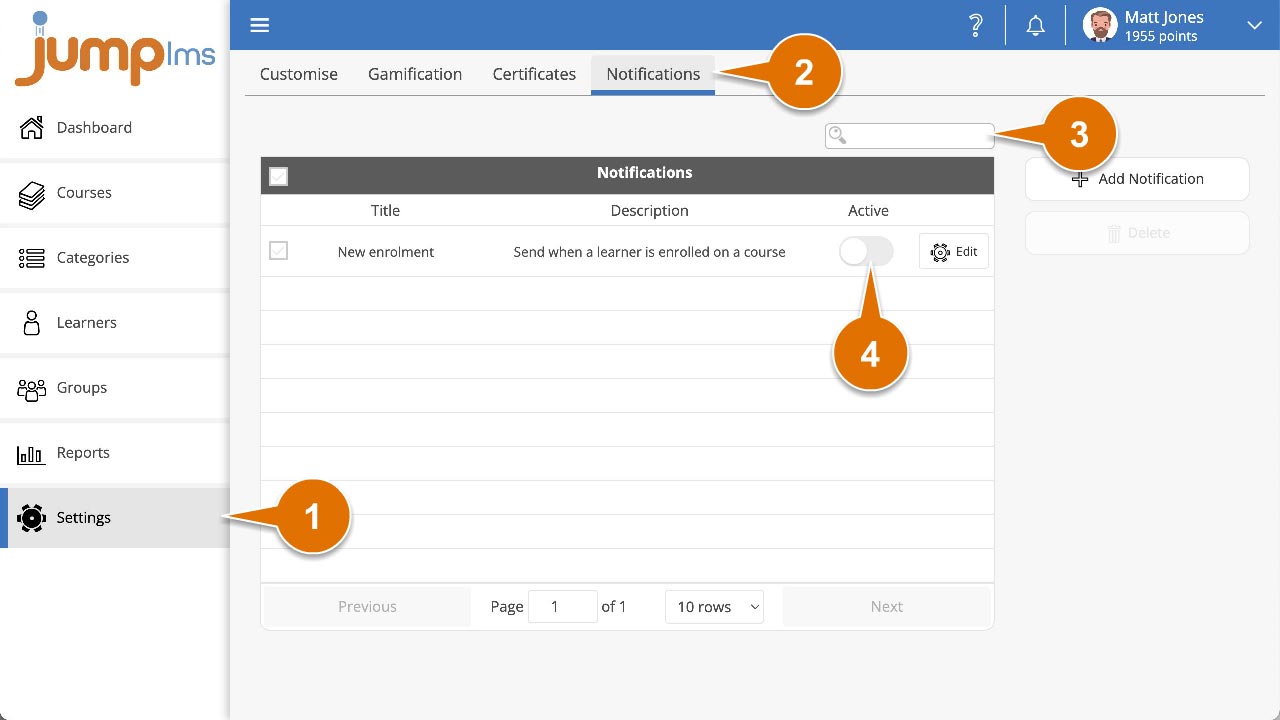Viewport: 1280px width, 720px height.
Task: Expand the user account dropdown chevron
Action: (x=1254, y=25)
